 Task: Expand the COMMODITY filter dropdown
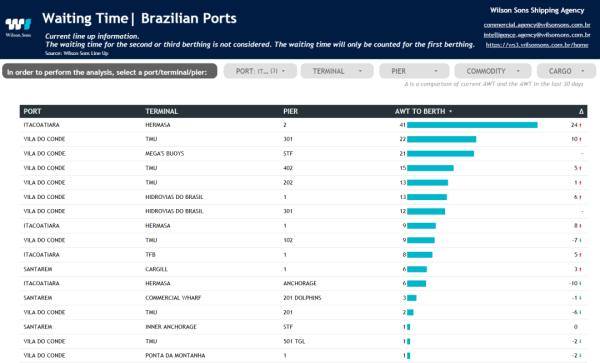tap(493, 71)
